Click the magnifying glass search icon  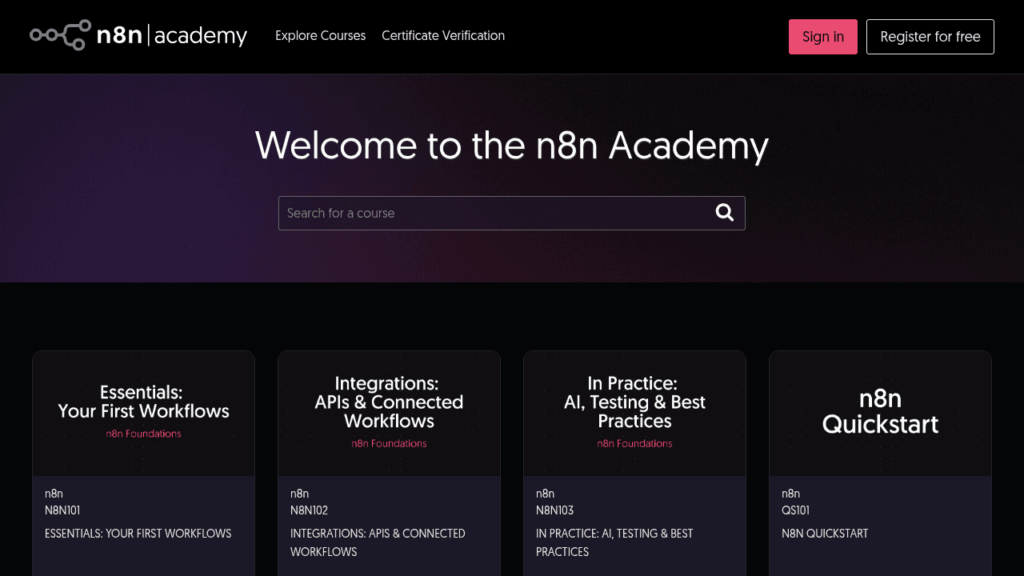tap(724, 212)
